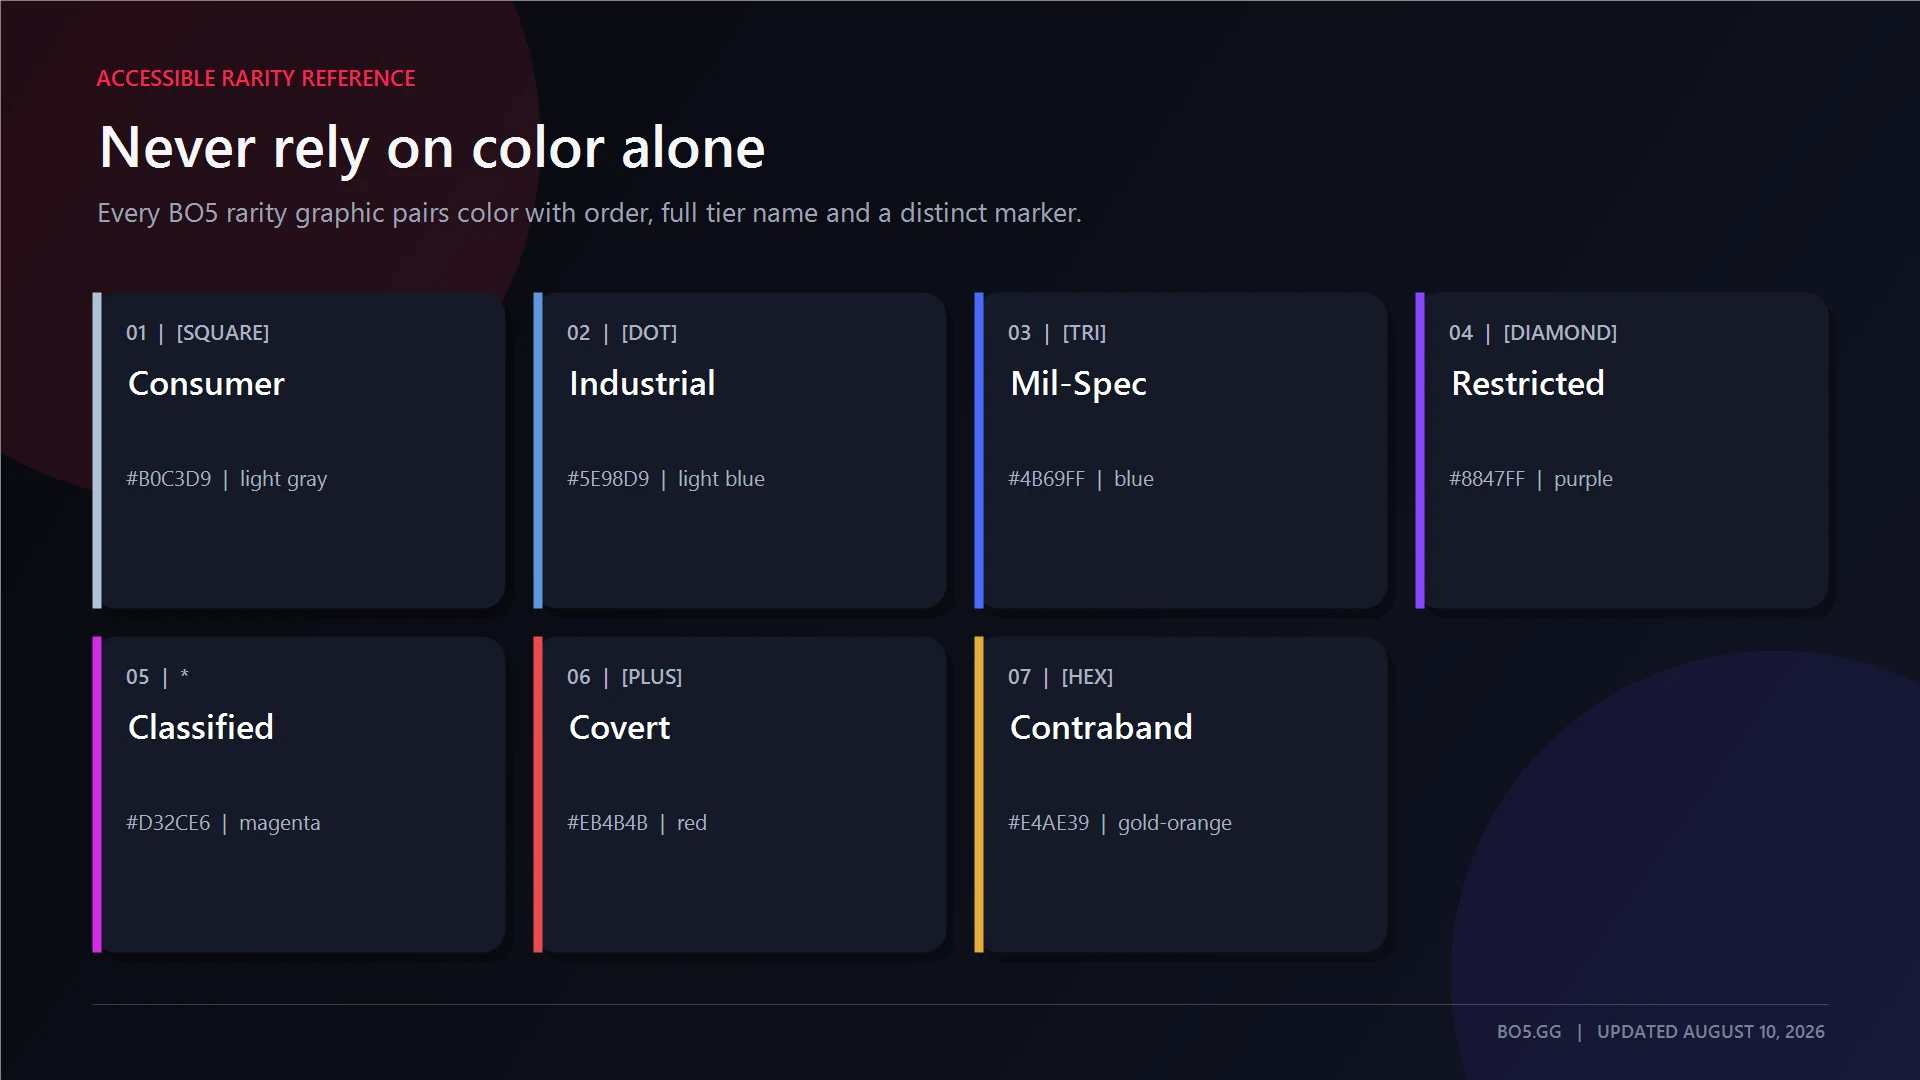The width and height of the screenshot is (1920, 1080).
Task: Click the '03 | [TRI]' marker label
Action: tap(1057, 333)
